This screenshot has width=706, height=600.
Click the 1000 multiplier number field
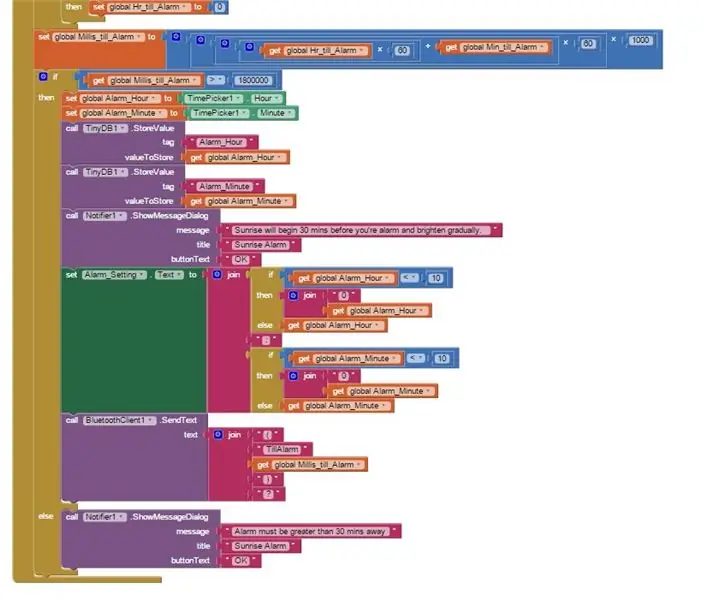point(640,41)
